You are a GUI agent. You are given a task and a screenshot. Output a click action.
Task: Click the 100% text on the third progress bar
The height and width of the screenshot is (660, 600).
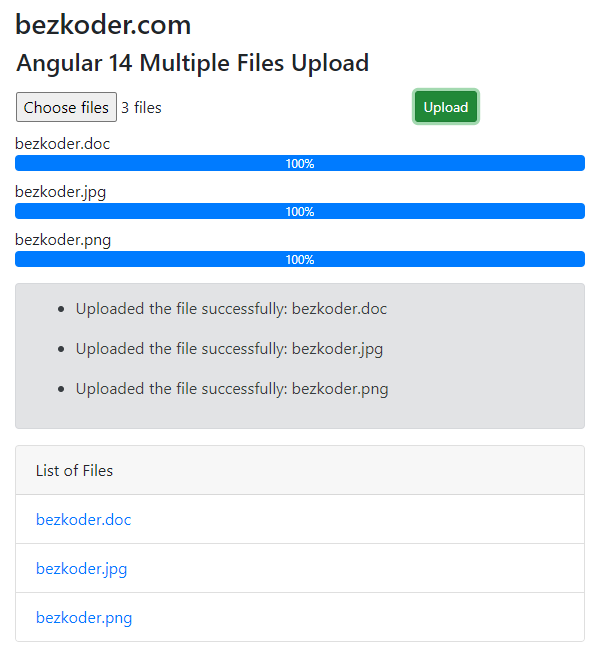pyautogui.click(x=300, y=260)
